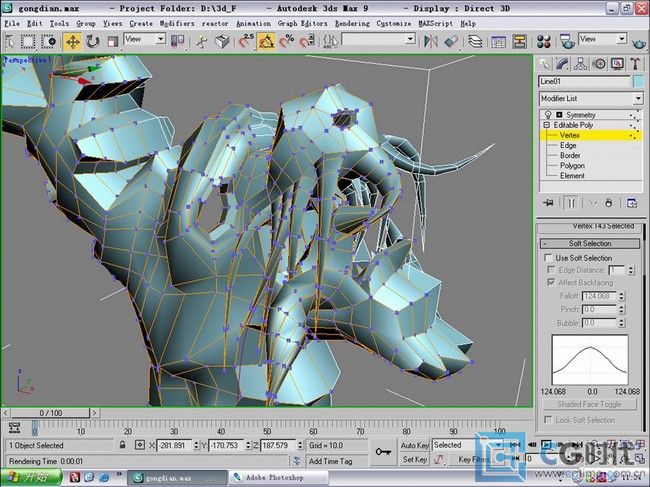Switch to the Utilities hammer tab
The height and width of the screenshot is (487, 650).
click(x=635, y=64)
